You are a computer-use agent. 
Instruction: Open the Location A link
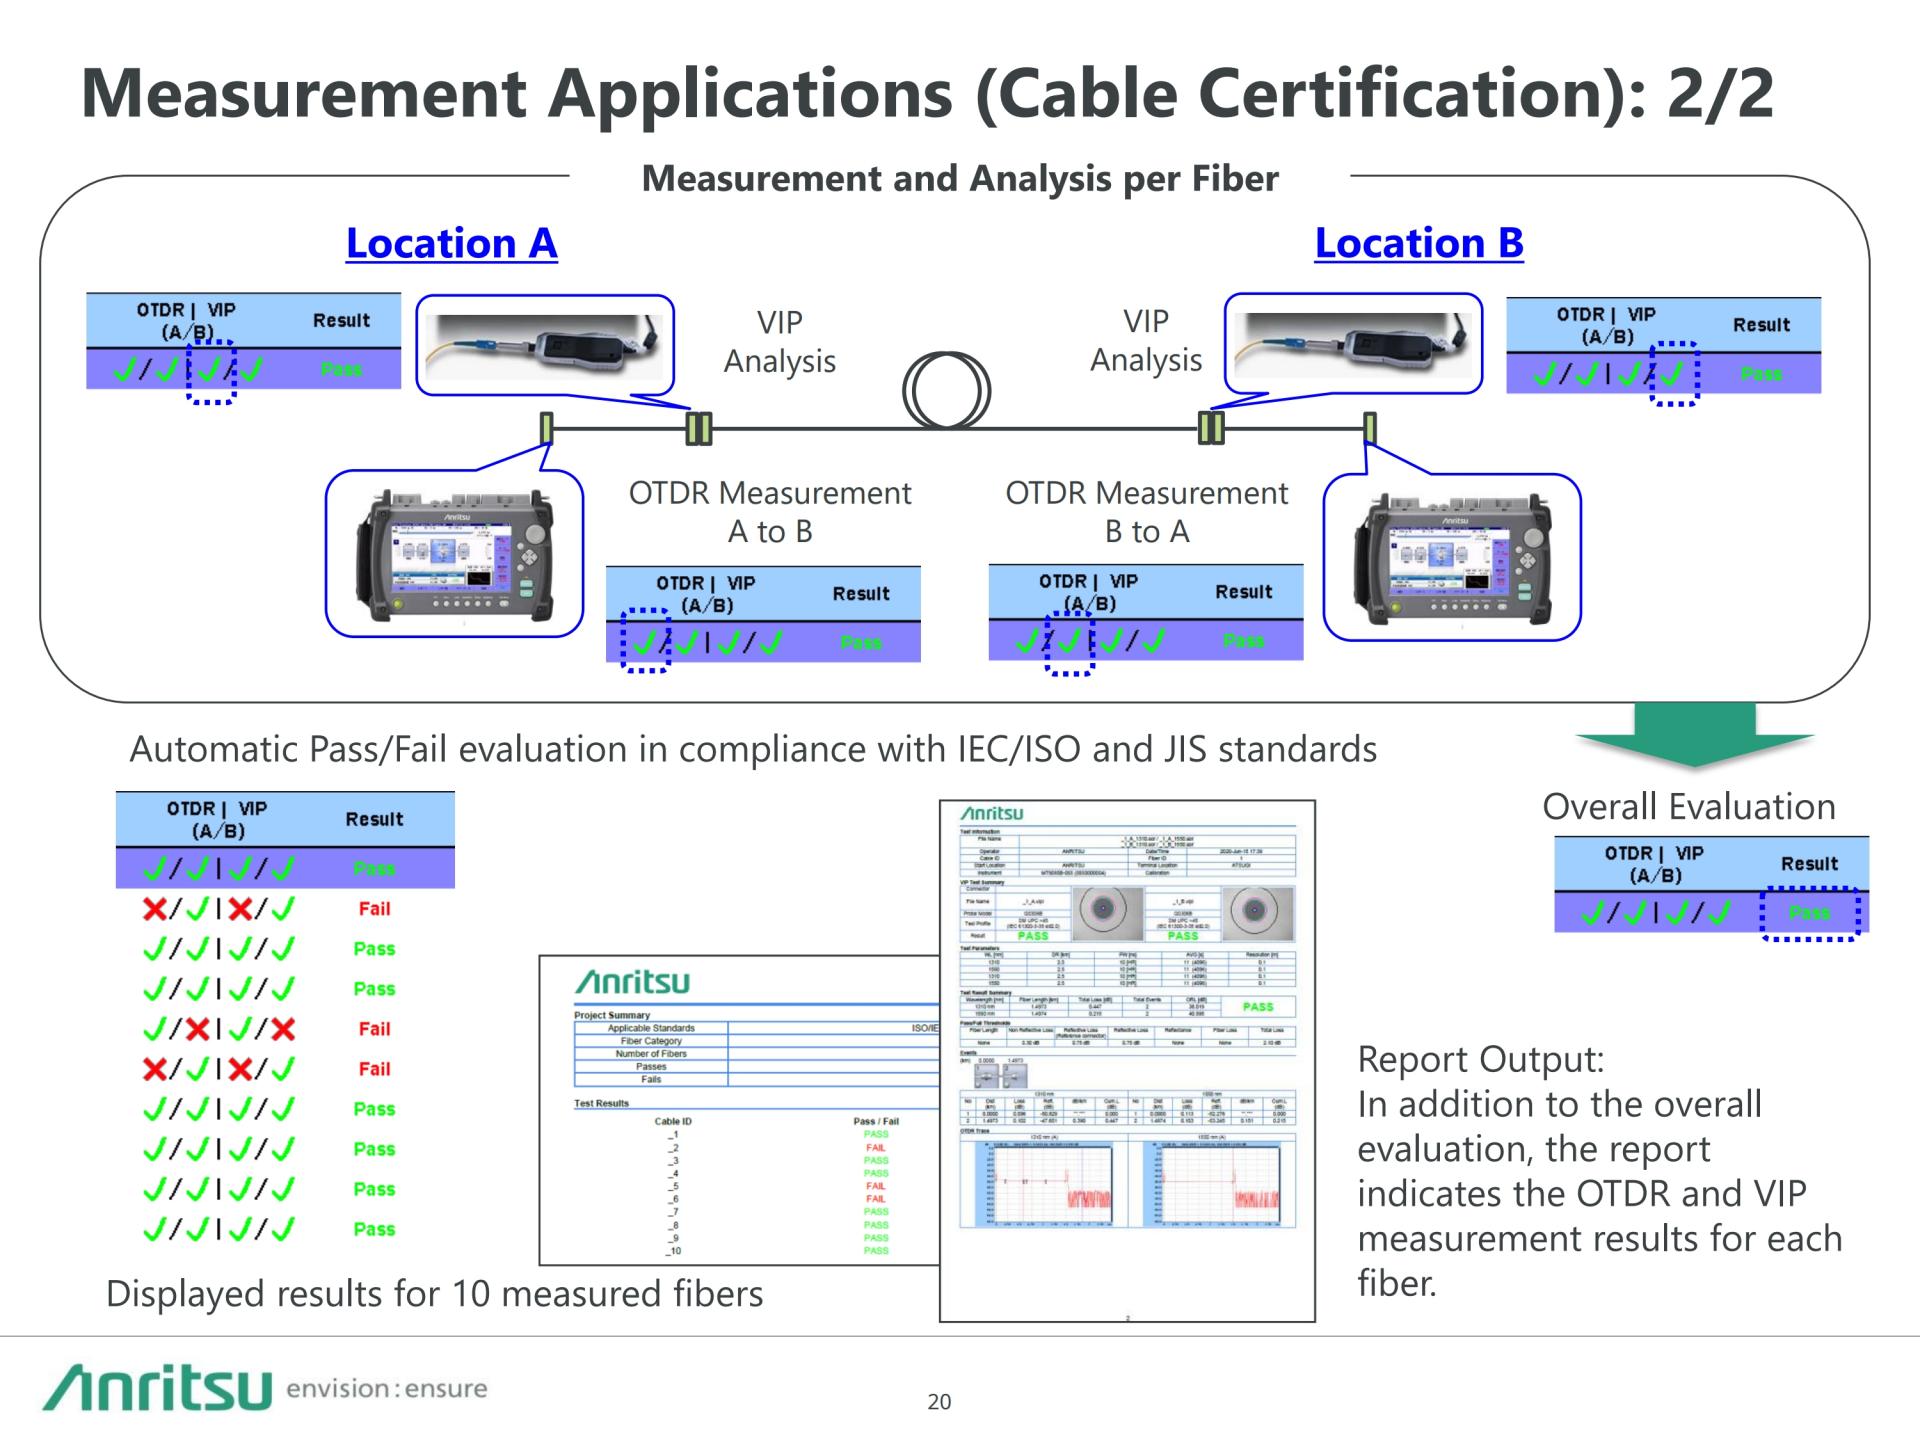(x=451, y=243)
